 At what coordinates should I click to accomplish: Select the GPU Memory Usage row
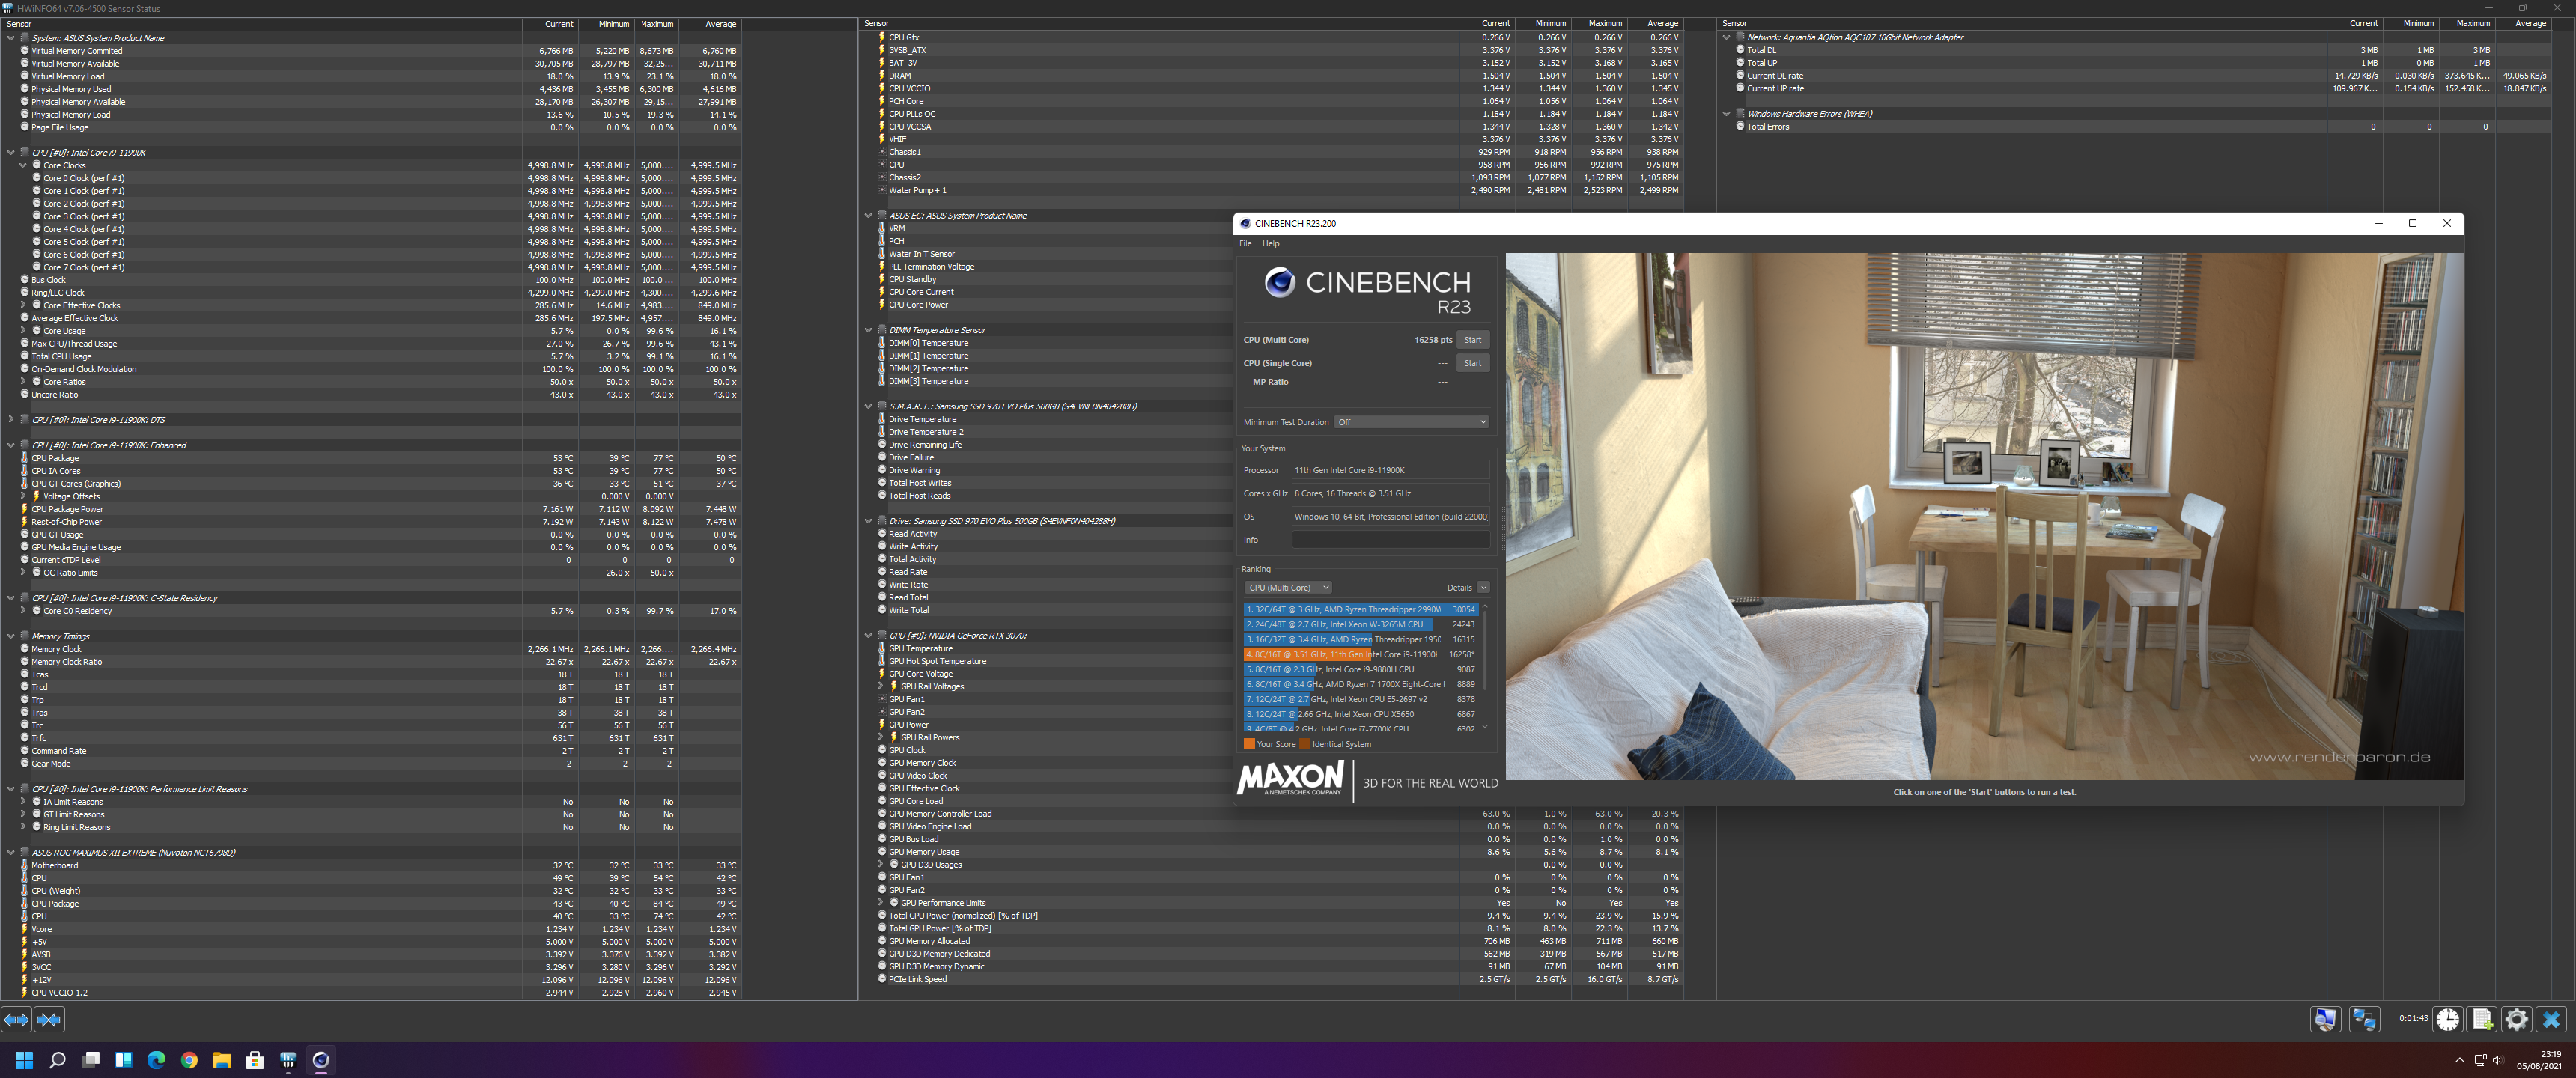point(1272,852)
